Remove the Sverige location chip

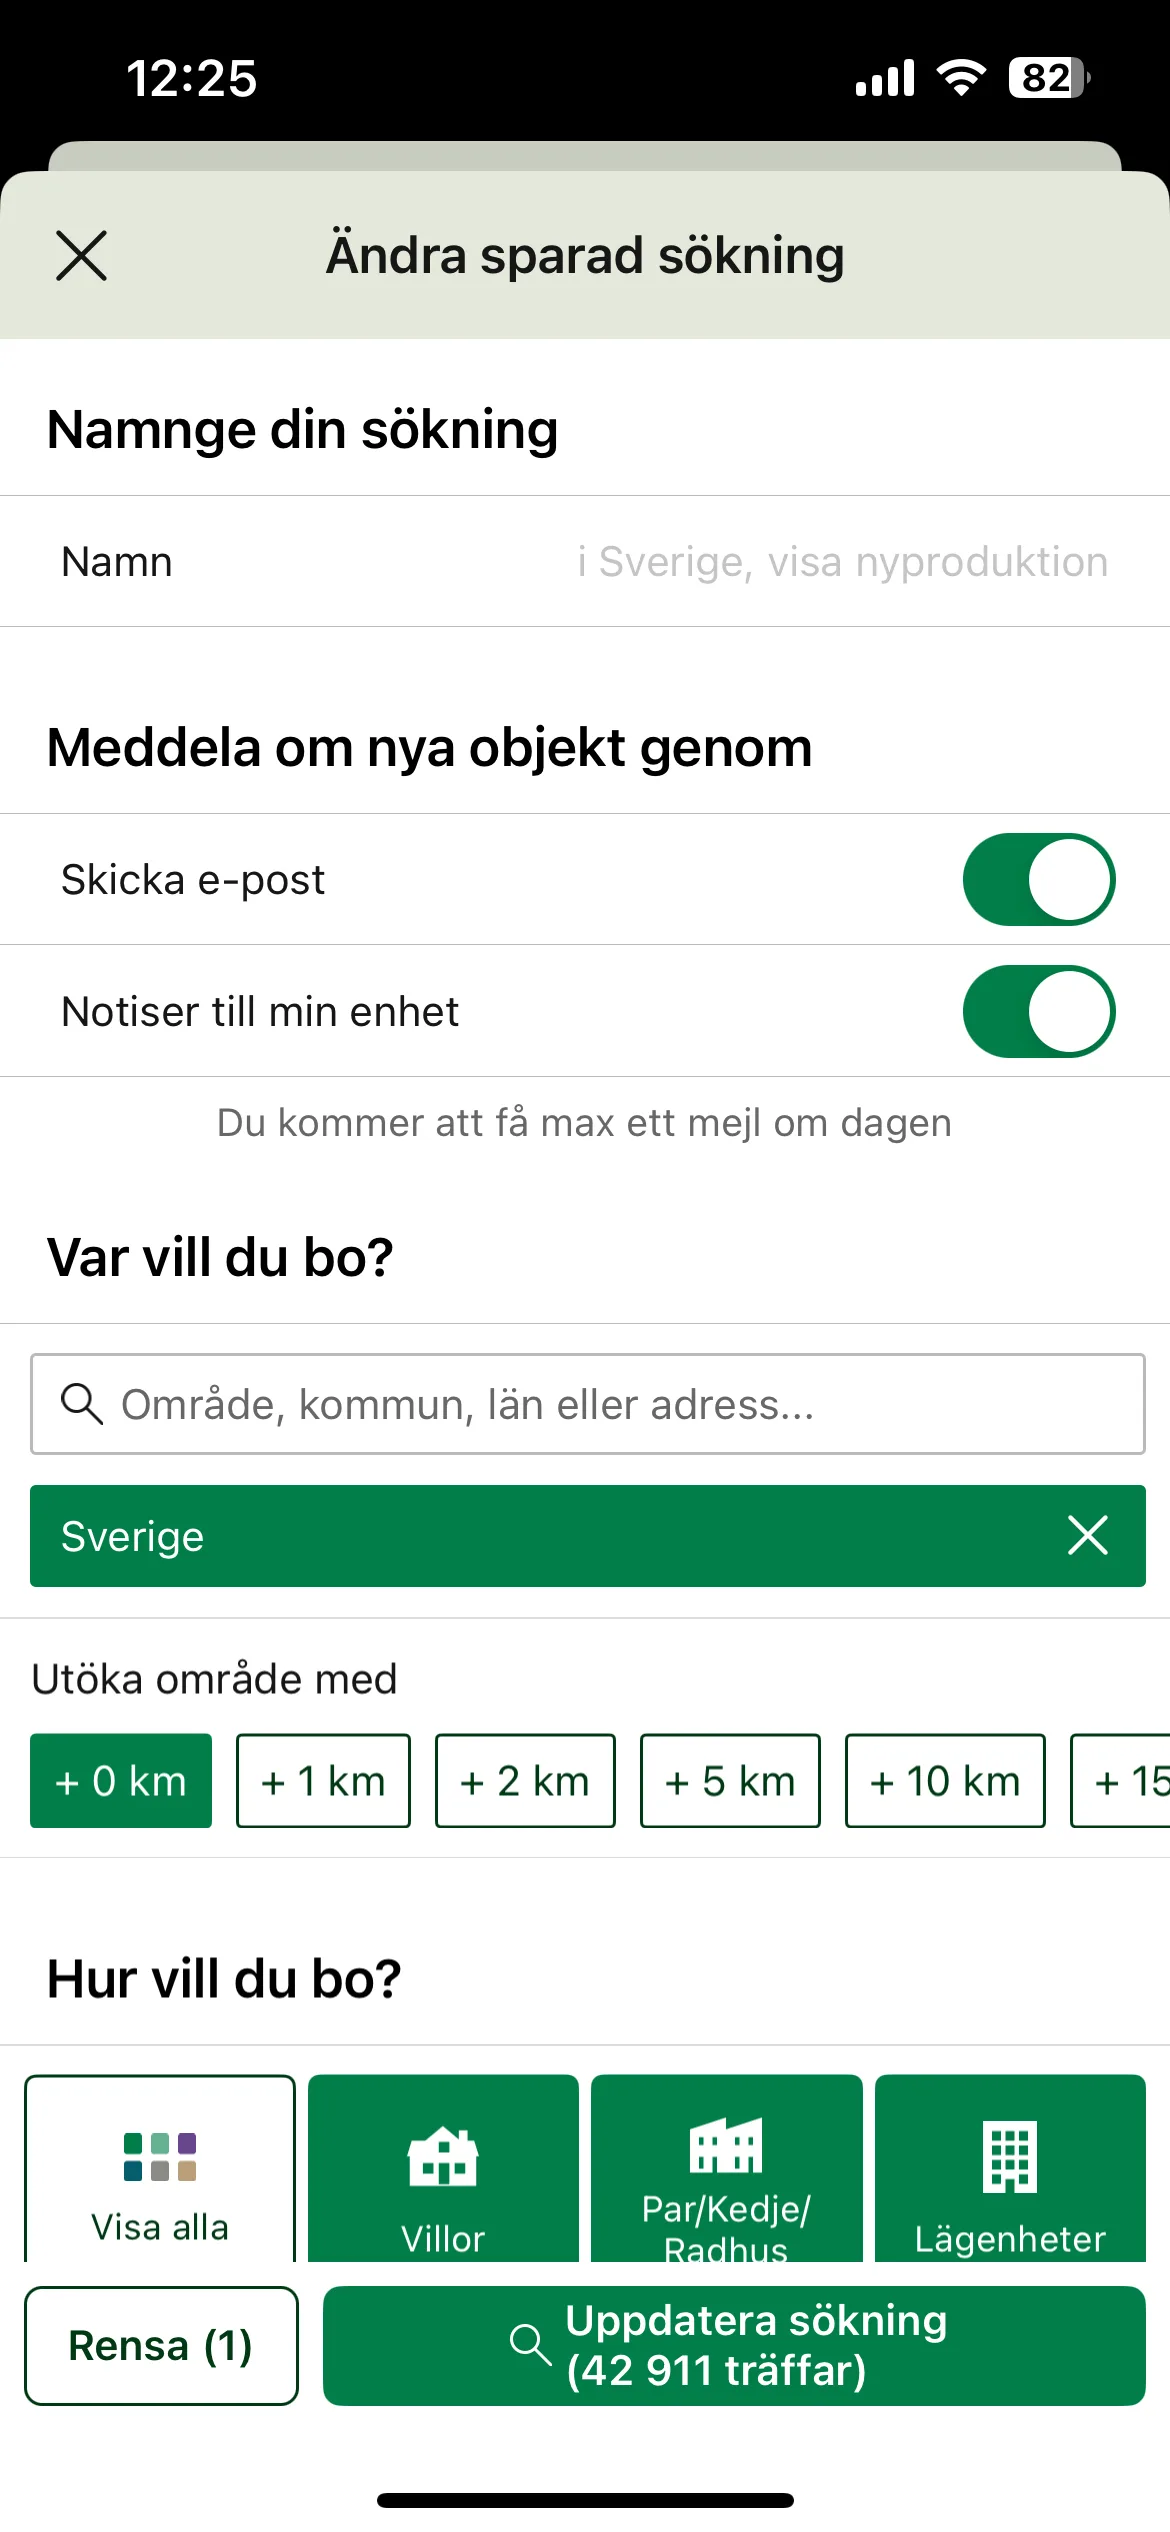coord(1087,1535)
